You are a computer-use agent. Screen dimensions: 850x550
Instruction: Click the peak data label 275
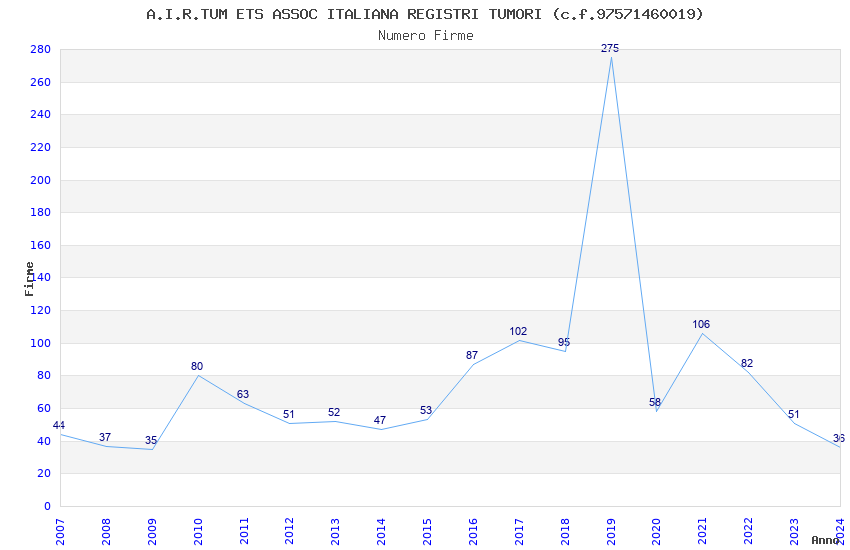tap(610, 48)
